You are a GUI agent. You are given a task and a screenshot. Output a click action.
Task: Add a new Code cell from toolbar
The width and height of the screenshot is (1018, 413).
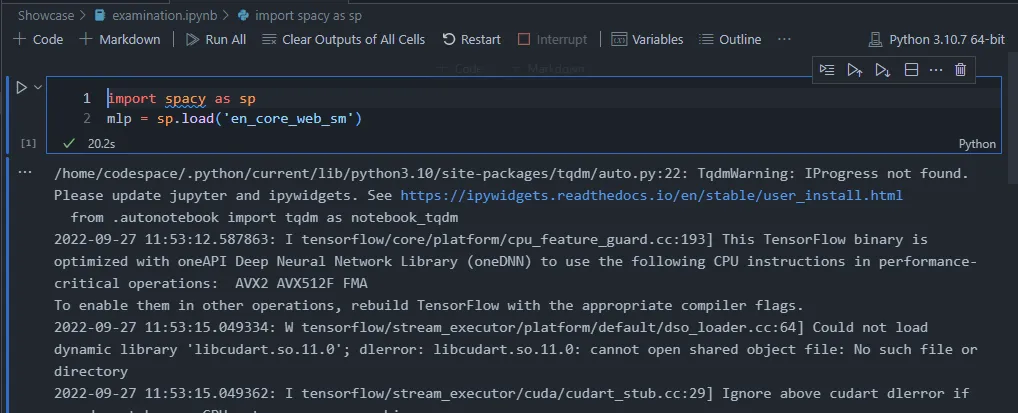coord(38,40)
